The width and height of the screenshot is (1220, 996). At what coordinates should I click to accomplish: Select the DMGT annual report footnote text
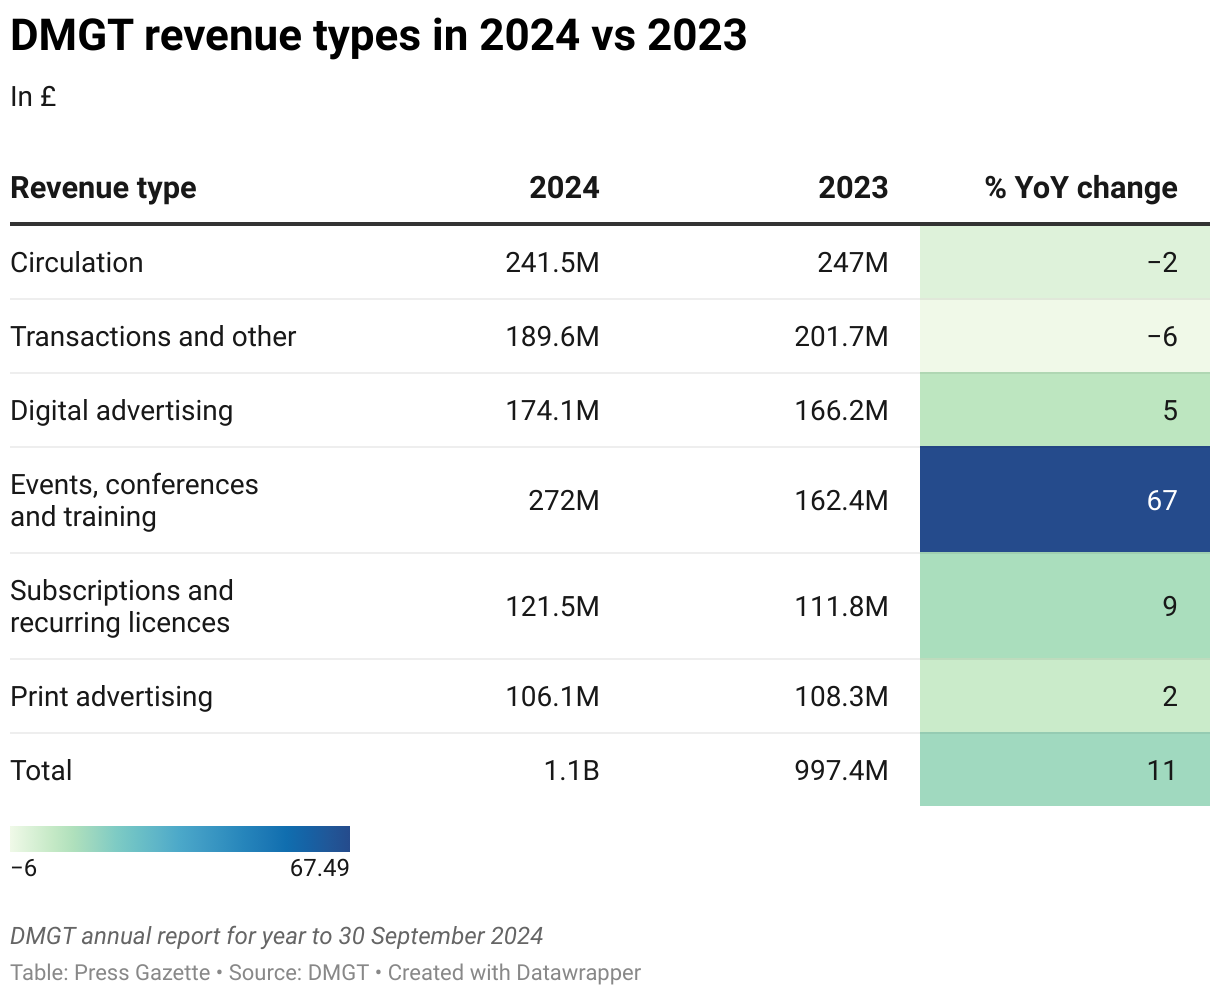(x=277, y=936)
